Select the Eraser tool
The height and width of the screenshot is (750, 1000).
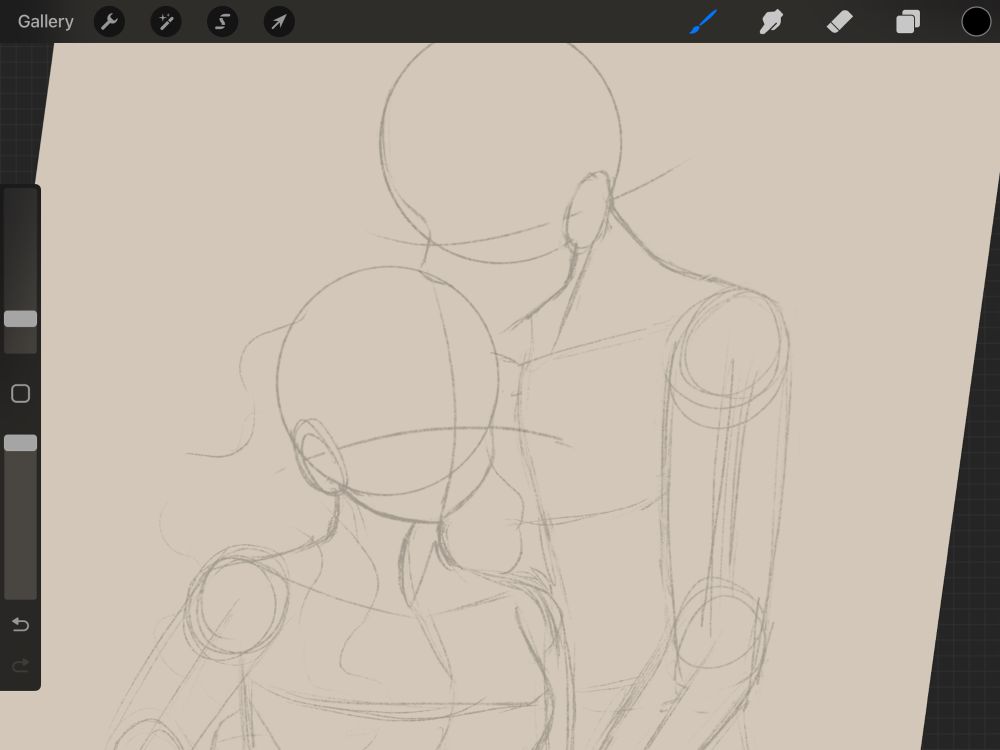(839, 22)
